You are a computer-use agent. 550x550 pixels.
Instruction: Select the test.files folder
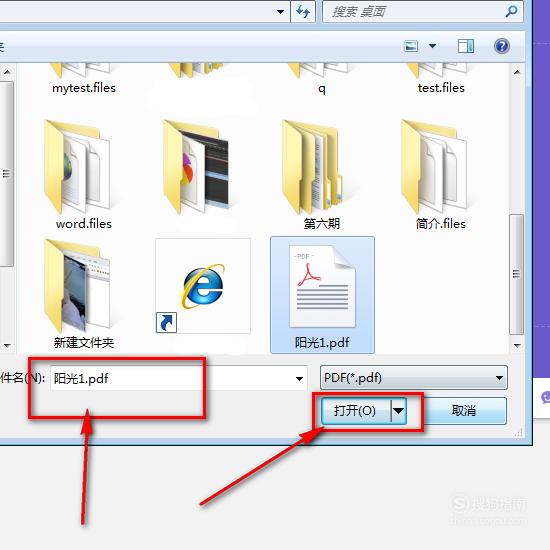(x=441, y=80)
